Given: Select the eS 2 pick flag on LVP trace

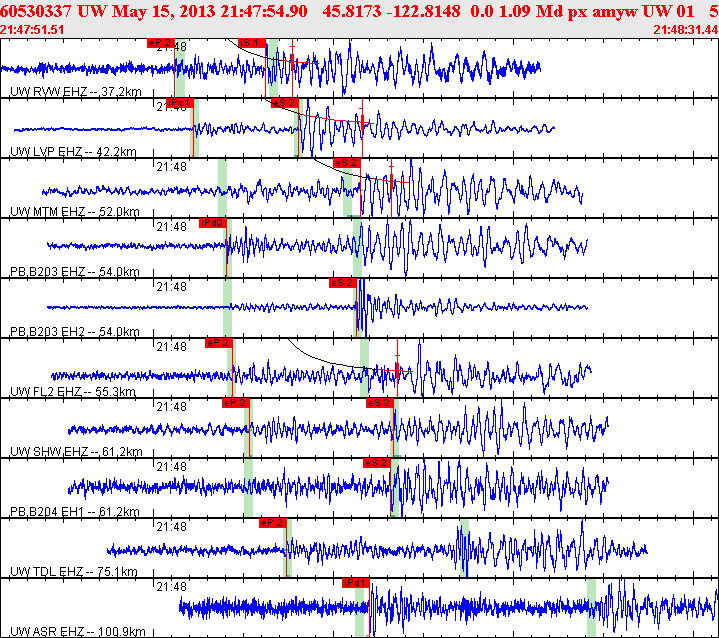Looking at the screenshot, I should tap(285, 103).
